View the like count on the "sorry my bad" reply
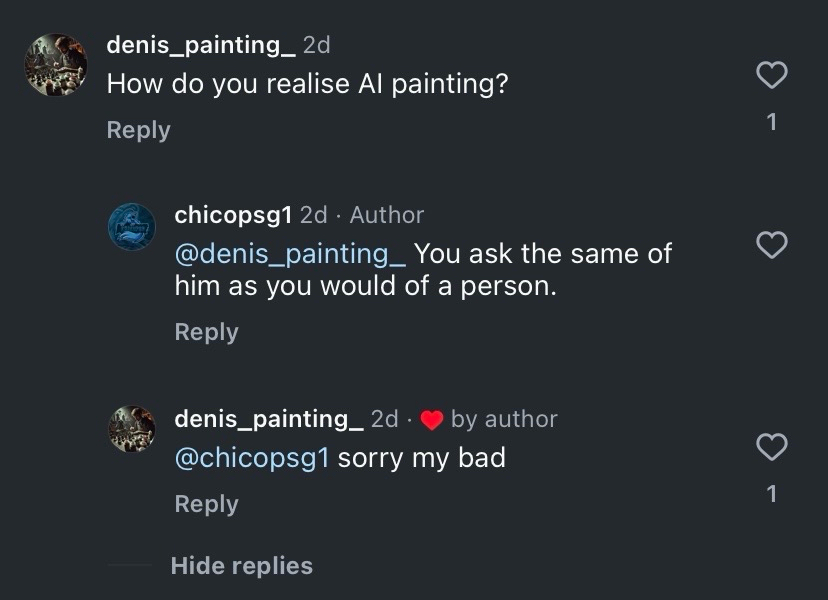Screen dimensions: 828x600 [x=771, y=493]
